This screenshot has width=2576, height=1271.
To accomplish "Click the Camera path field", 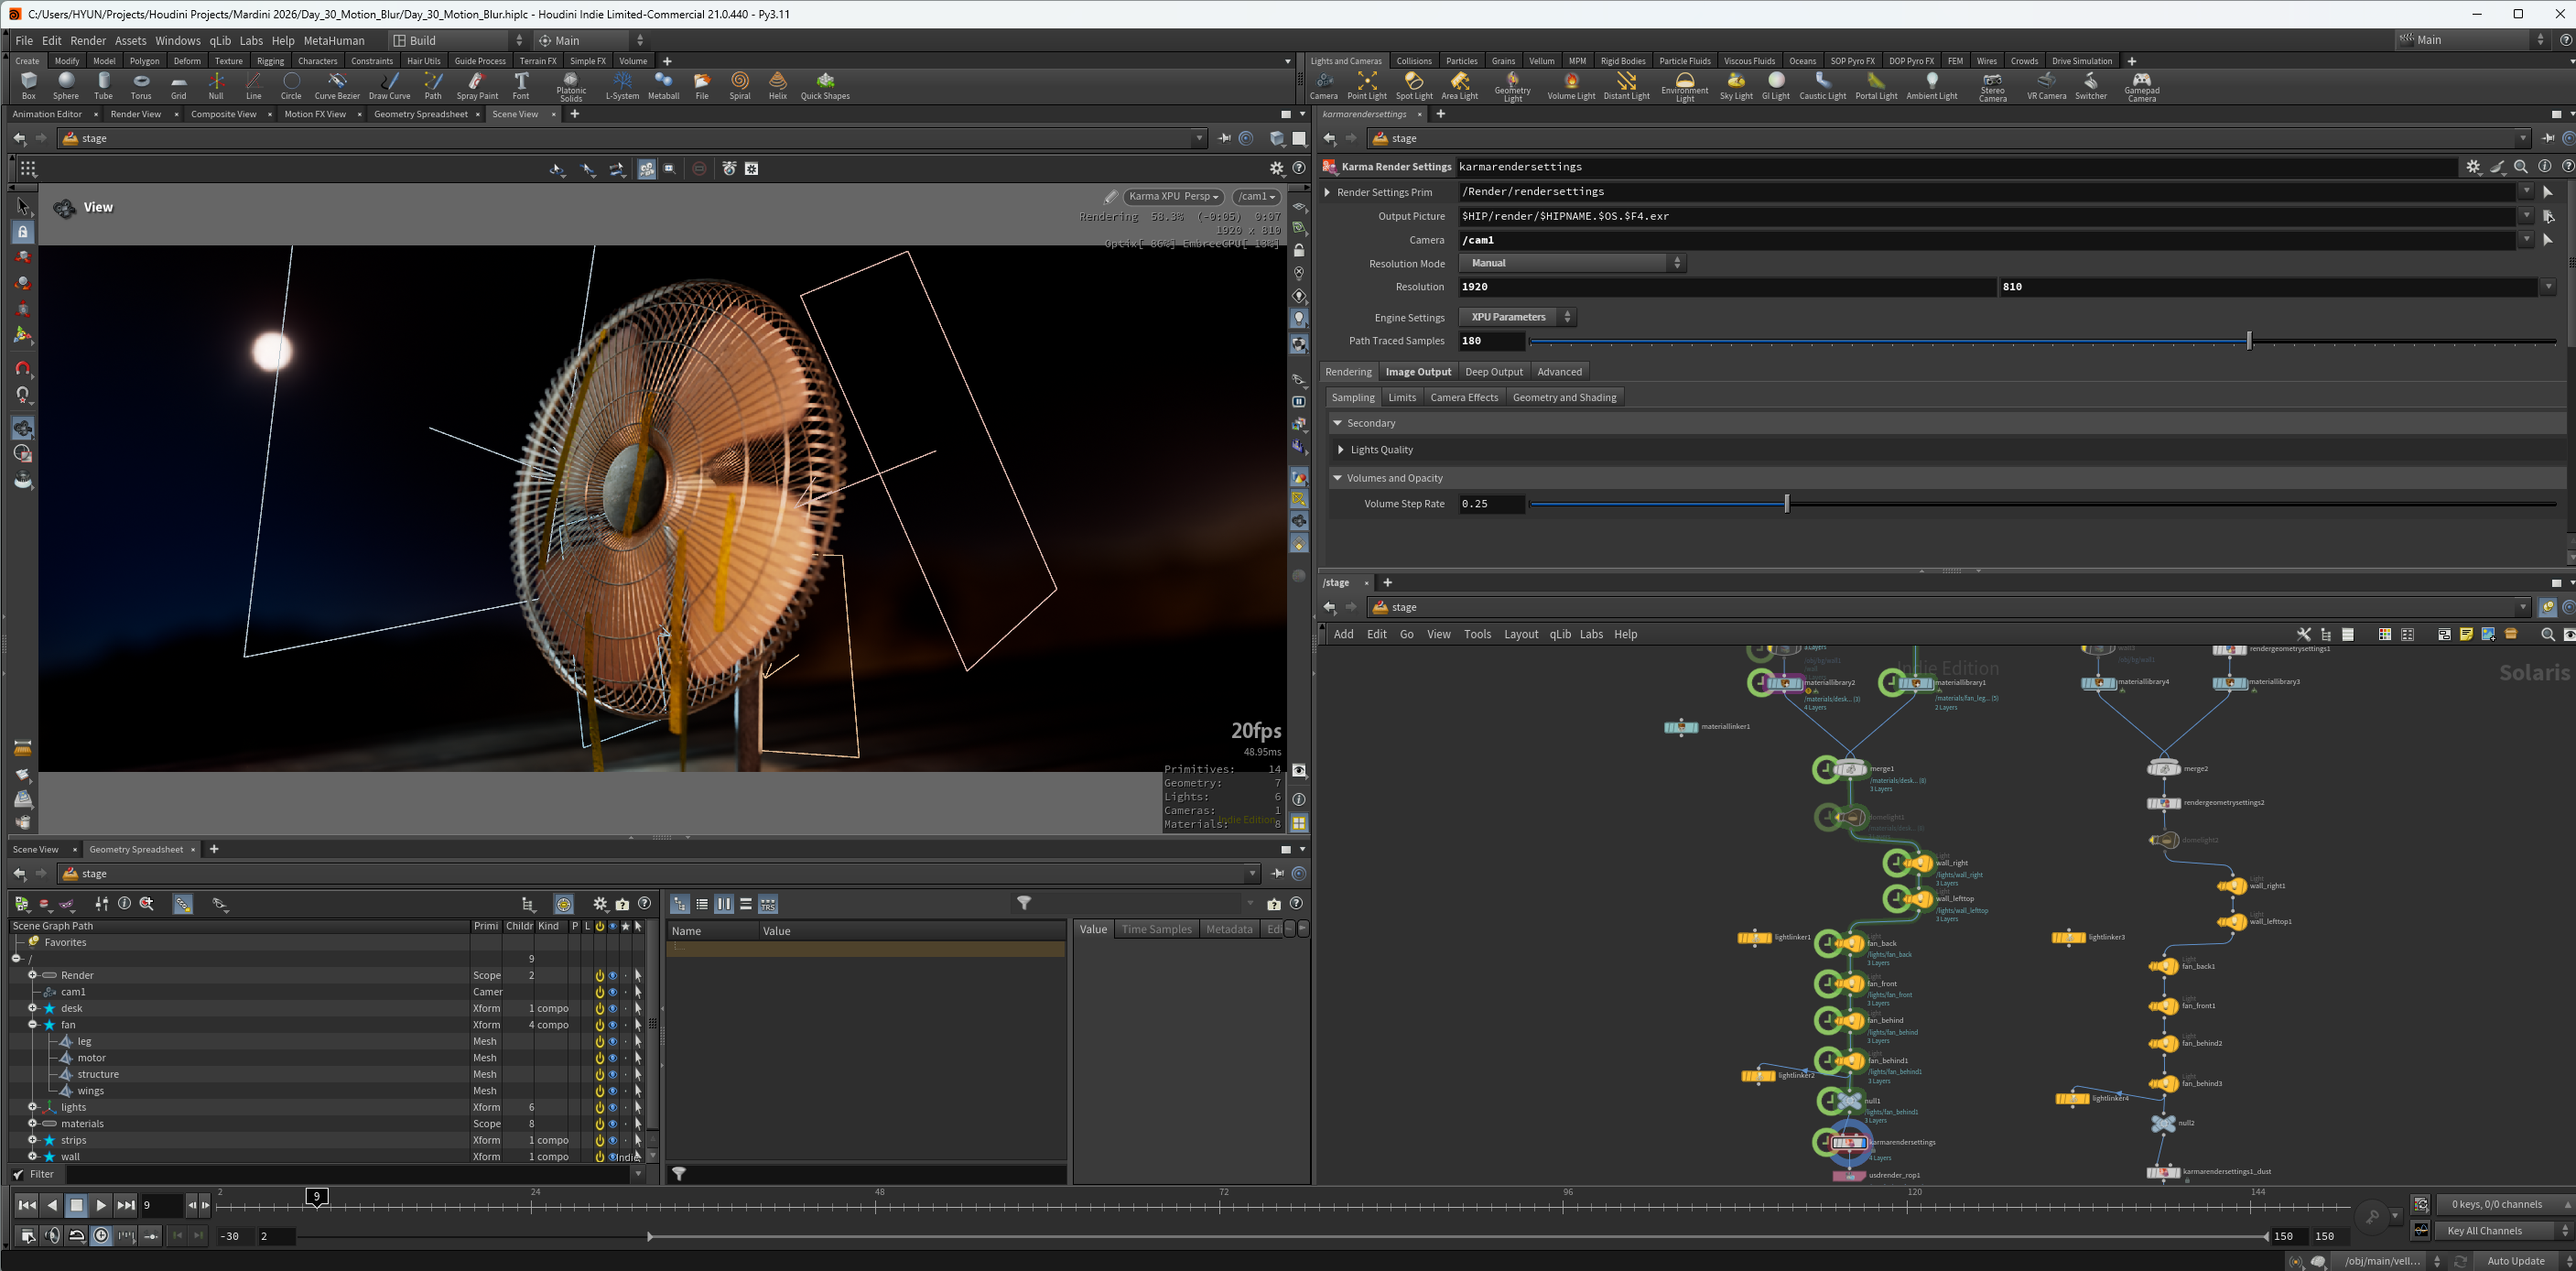I will [x=1987, y=240].
